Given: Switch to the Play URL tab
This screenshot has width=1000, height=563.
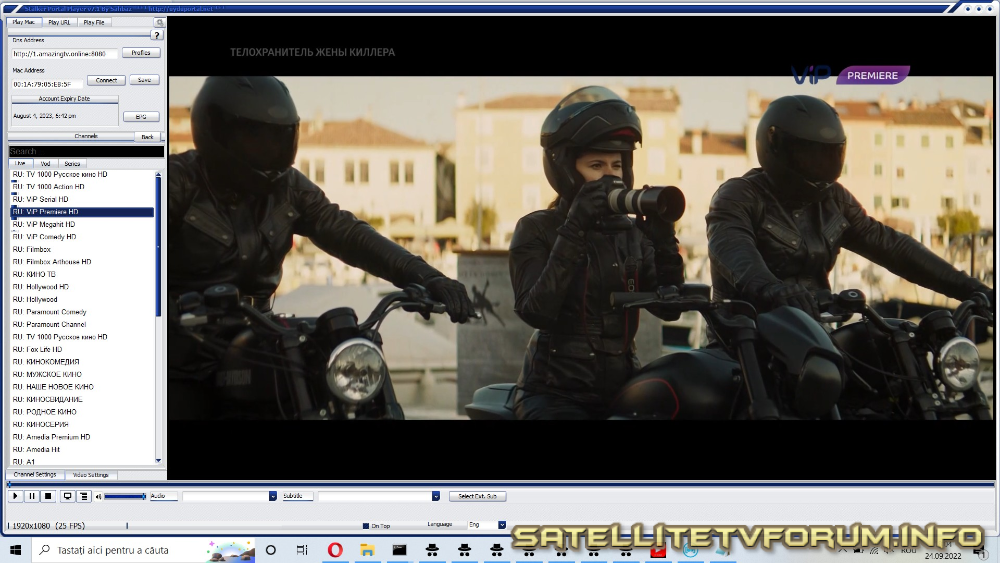Looking at the screenshot, I should pyautogui.click(x=59, y=22).
